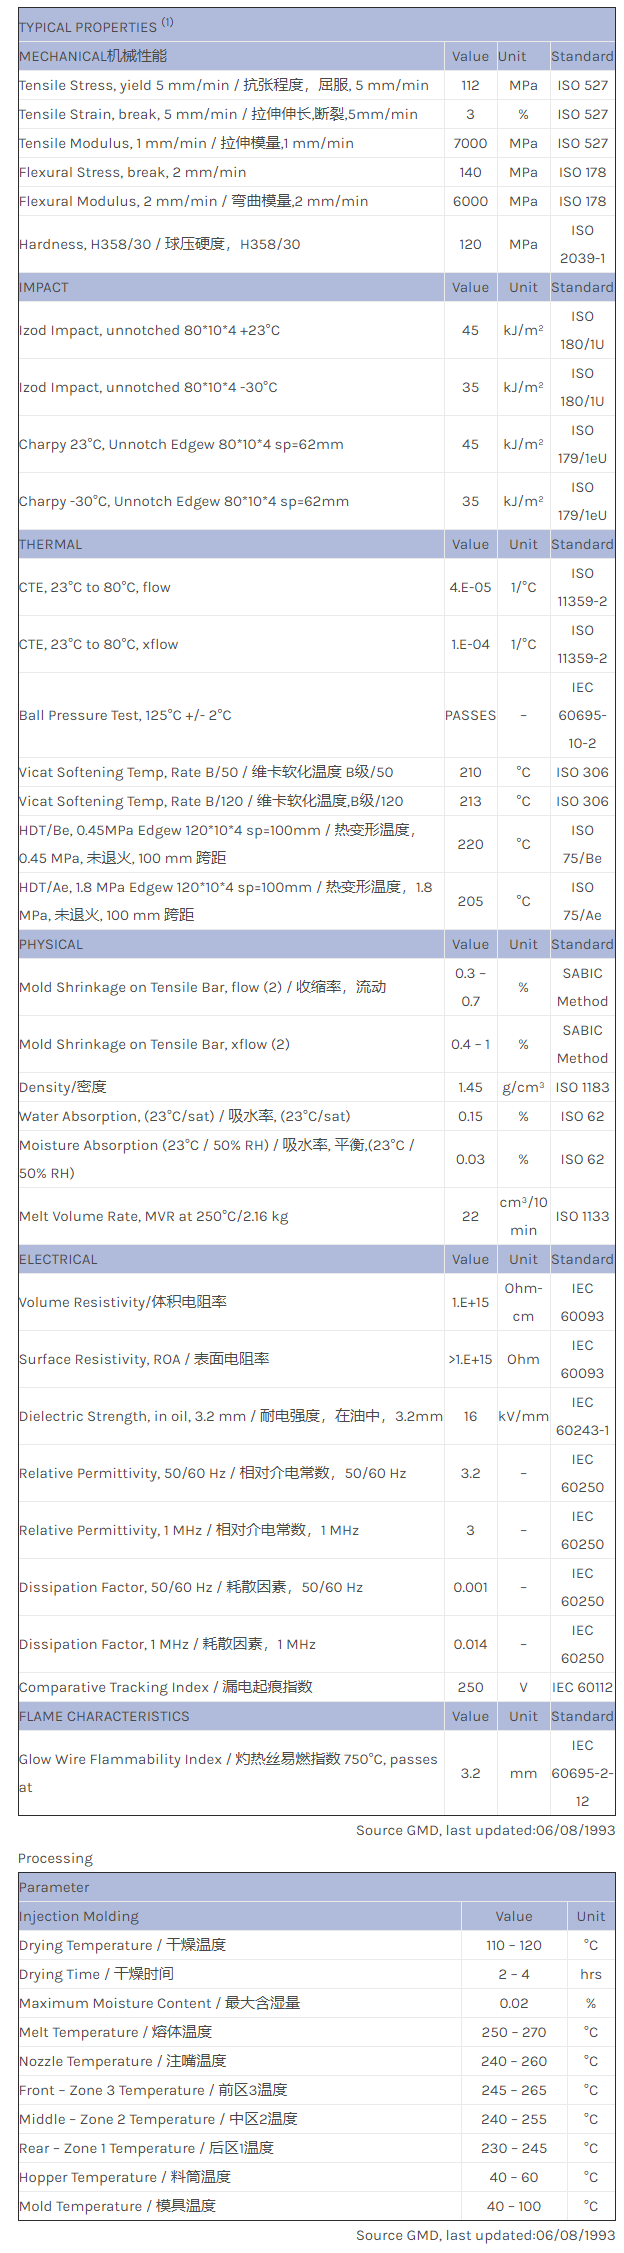Click the ELECTRICAL section header
Screen dimensions: 624x2253
[58, 1259]
